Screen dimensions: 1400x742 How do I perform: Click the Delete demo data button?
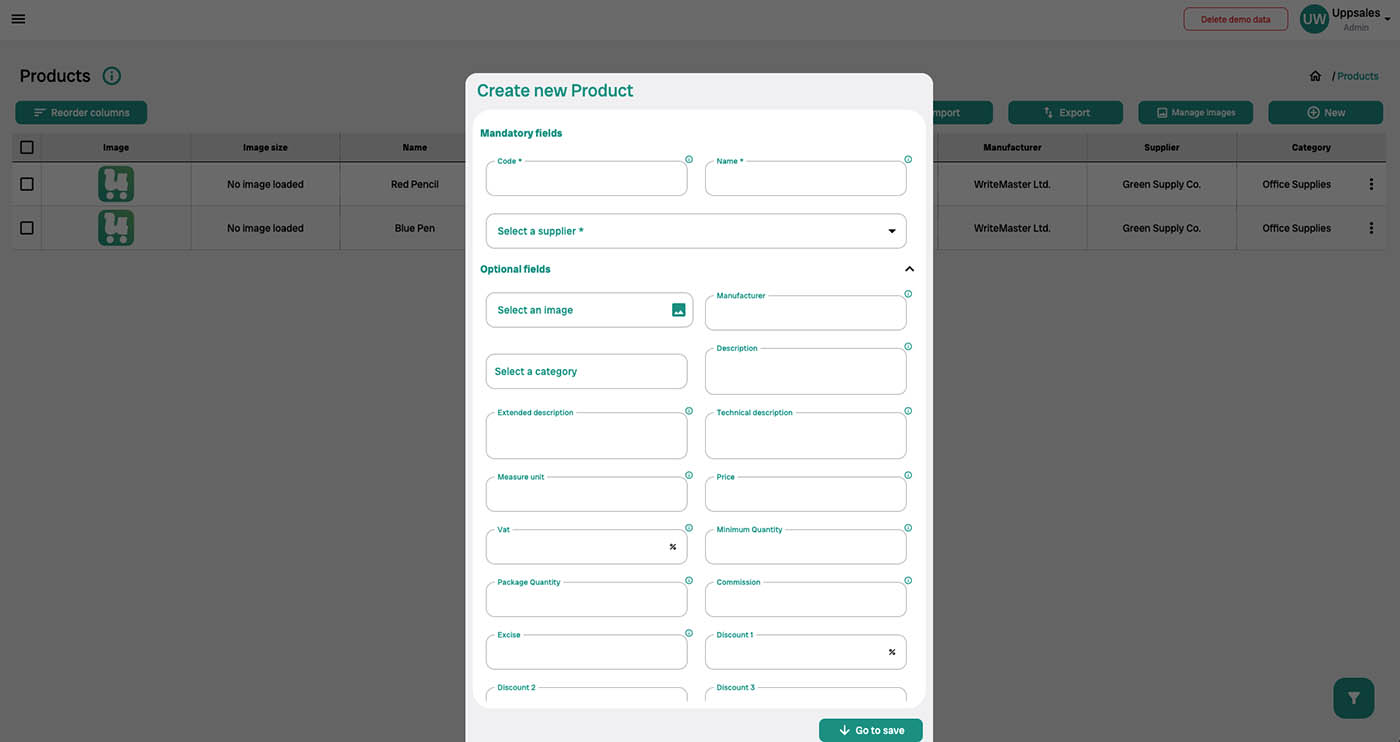pos(1235,18)
